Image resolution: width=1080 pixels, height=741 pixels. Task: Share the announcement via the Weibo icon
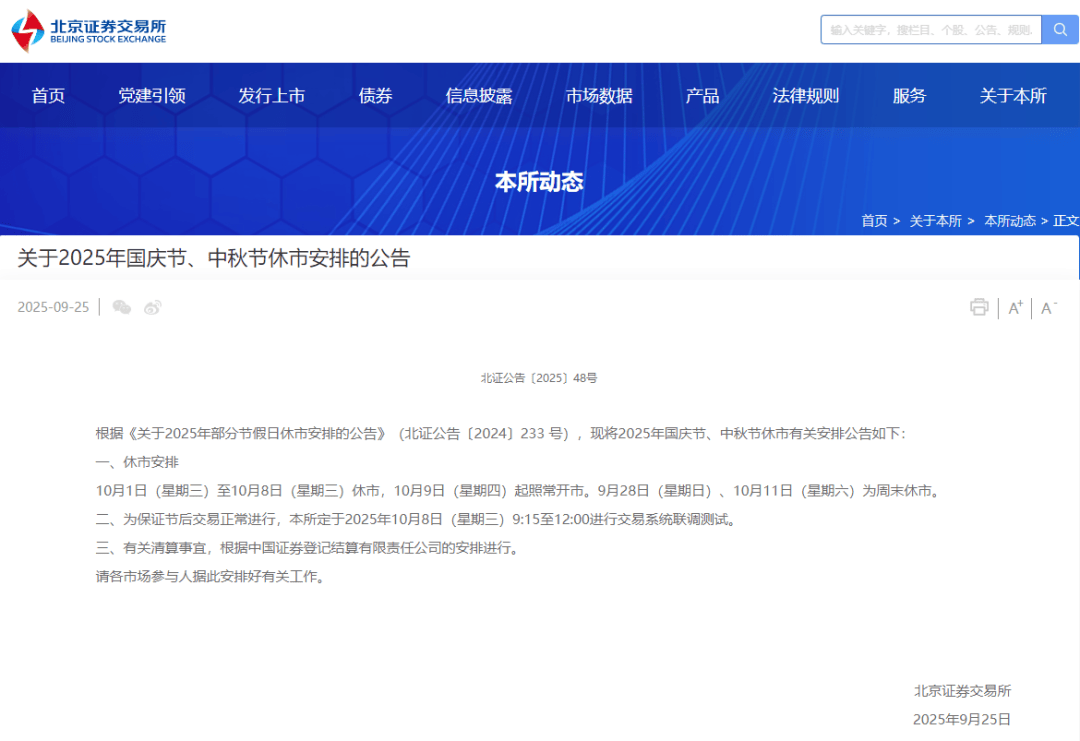pyautogui.click(x=152, y=307)
